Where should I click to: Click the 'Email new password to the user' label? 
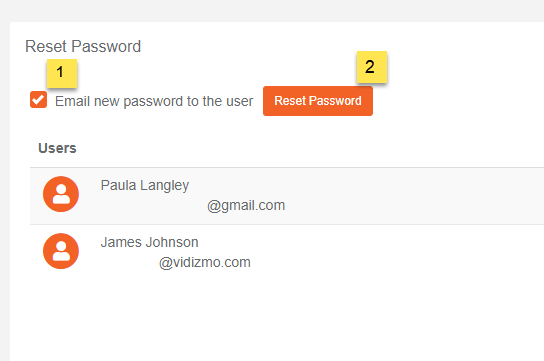tap(154, 101)
